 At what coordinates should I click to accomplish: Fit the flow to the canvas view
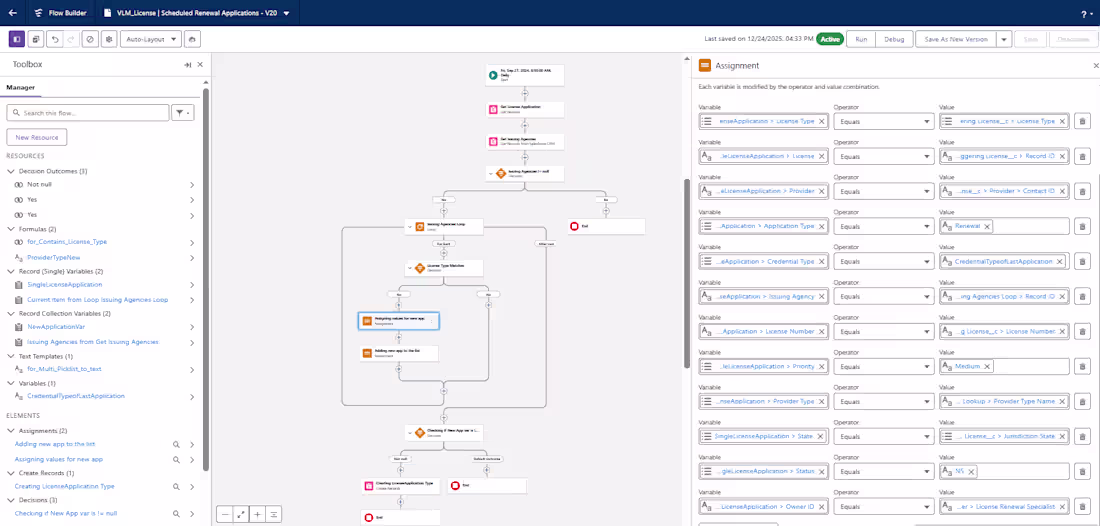click(241, 514)
